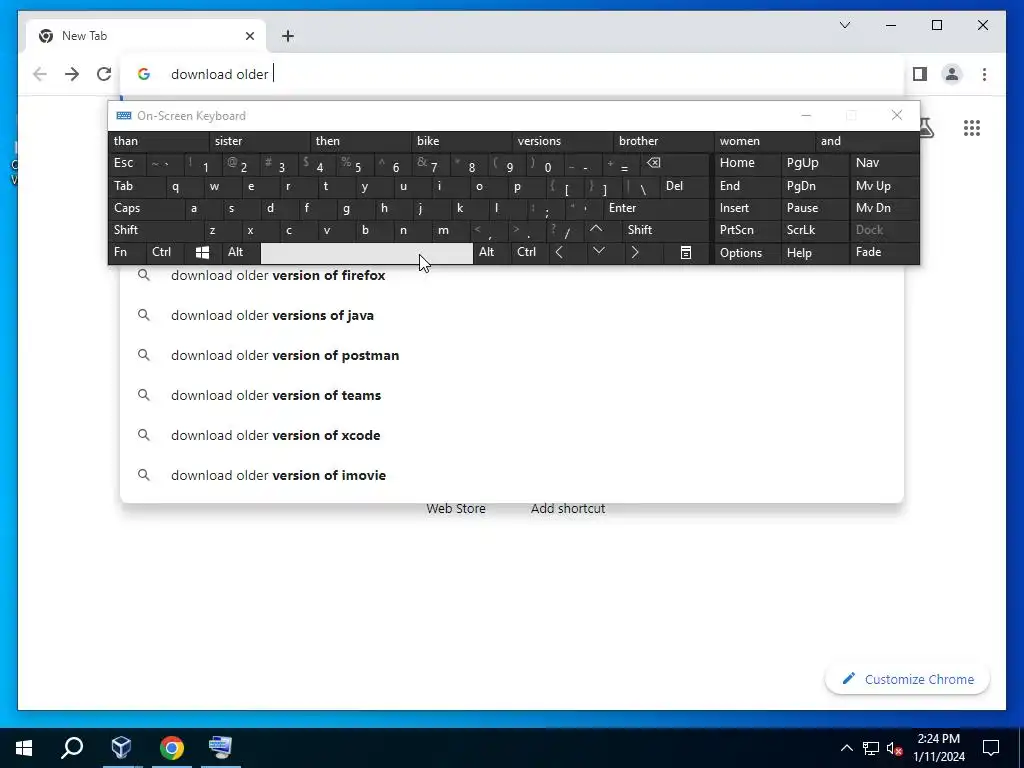Screen dimensions: 1024x768
Task: Click the Windows logo key on the On-Screen Keyboard
Action: (202, 253)
